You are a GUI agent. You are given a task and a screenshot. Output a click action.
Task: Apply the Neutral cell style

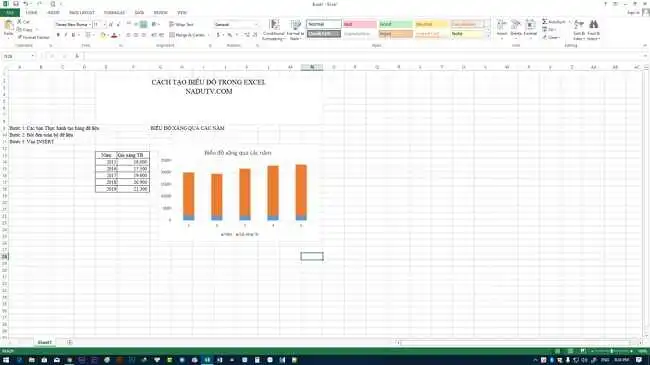coord(432,24)
